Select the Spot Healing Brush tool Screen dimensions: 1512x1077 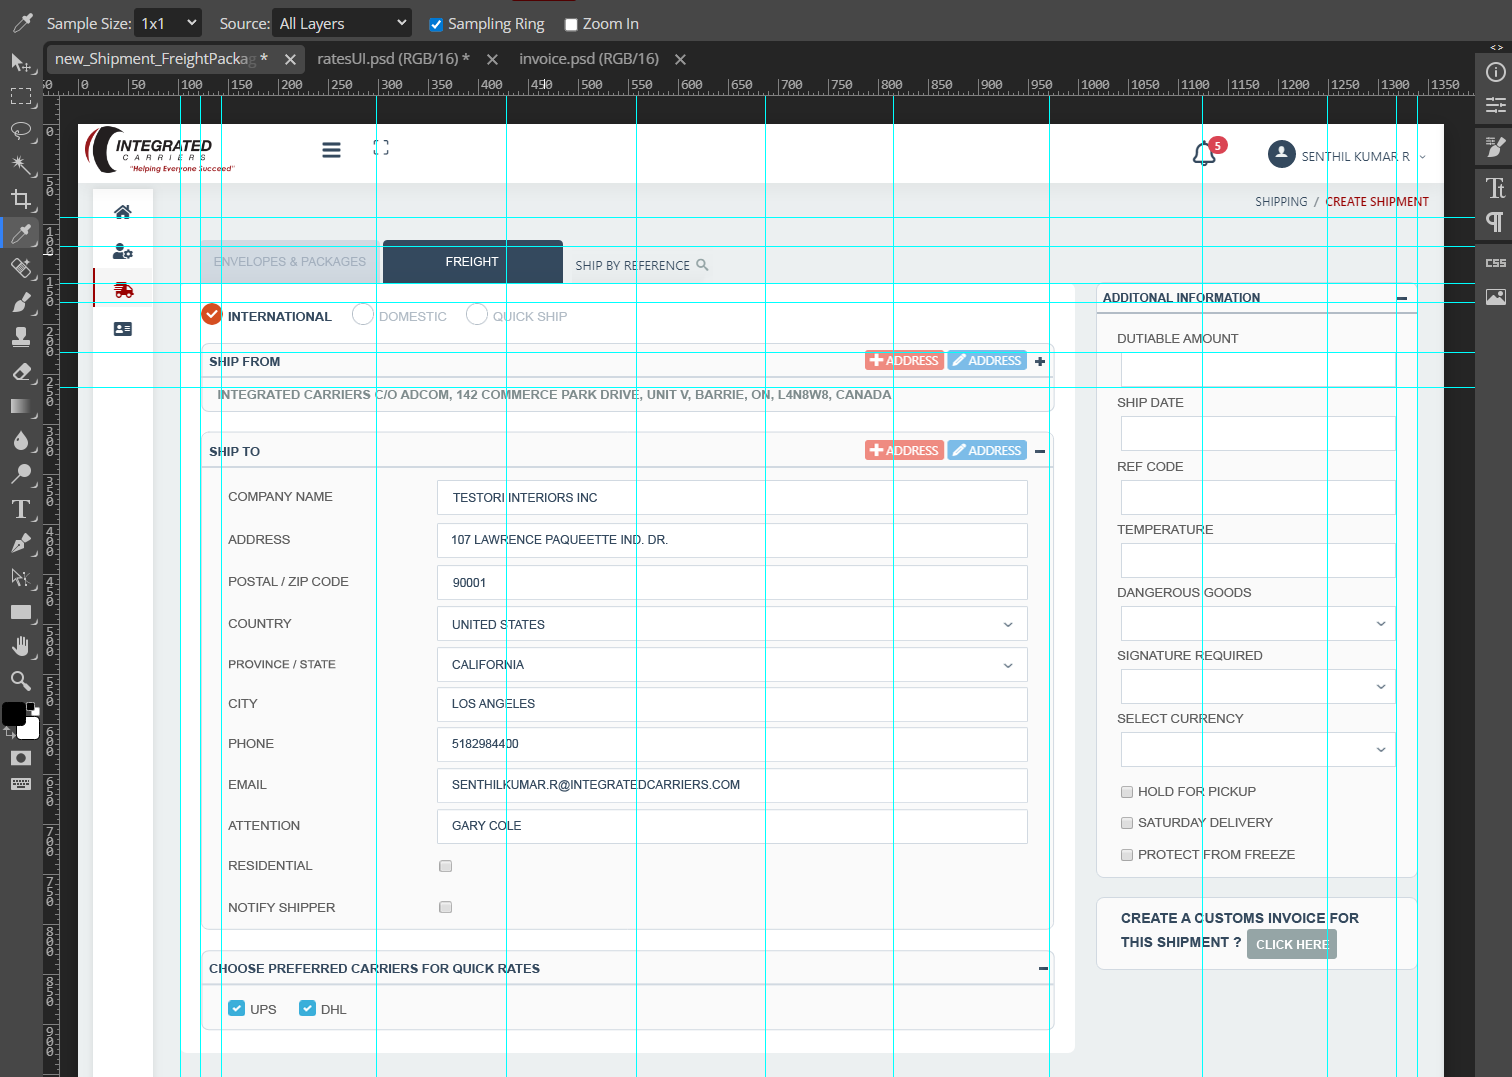(20, 268)
